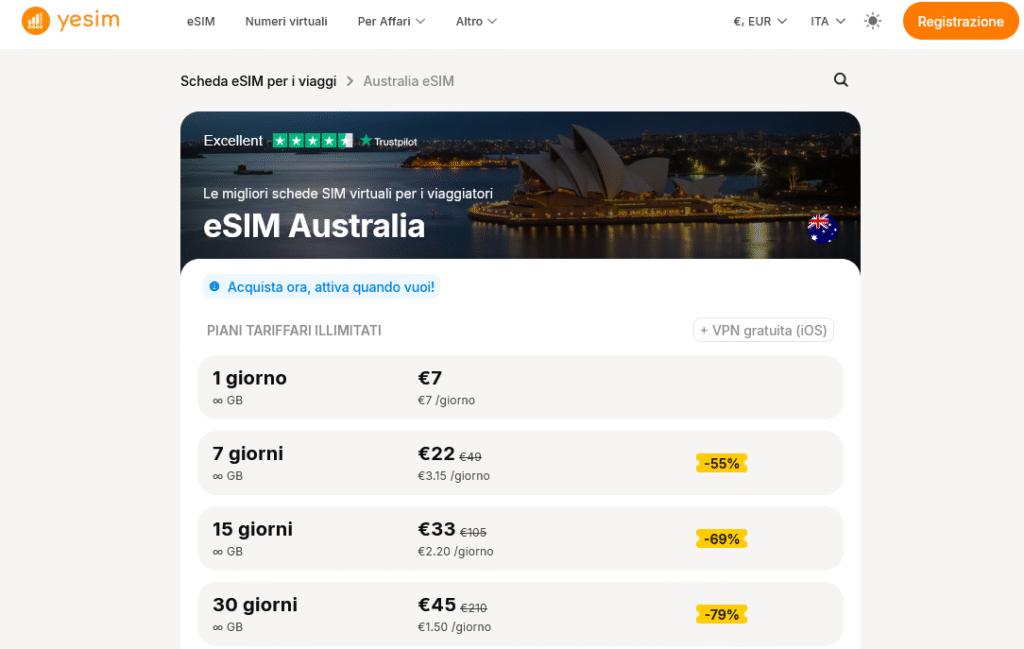Screen dimensions: 1024x649
Task: Click the Australian flag icon on the banner
Action: pos(821,229)
